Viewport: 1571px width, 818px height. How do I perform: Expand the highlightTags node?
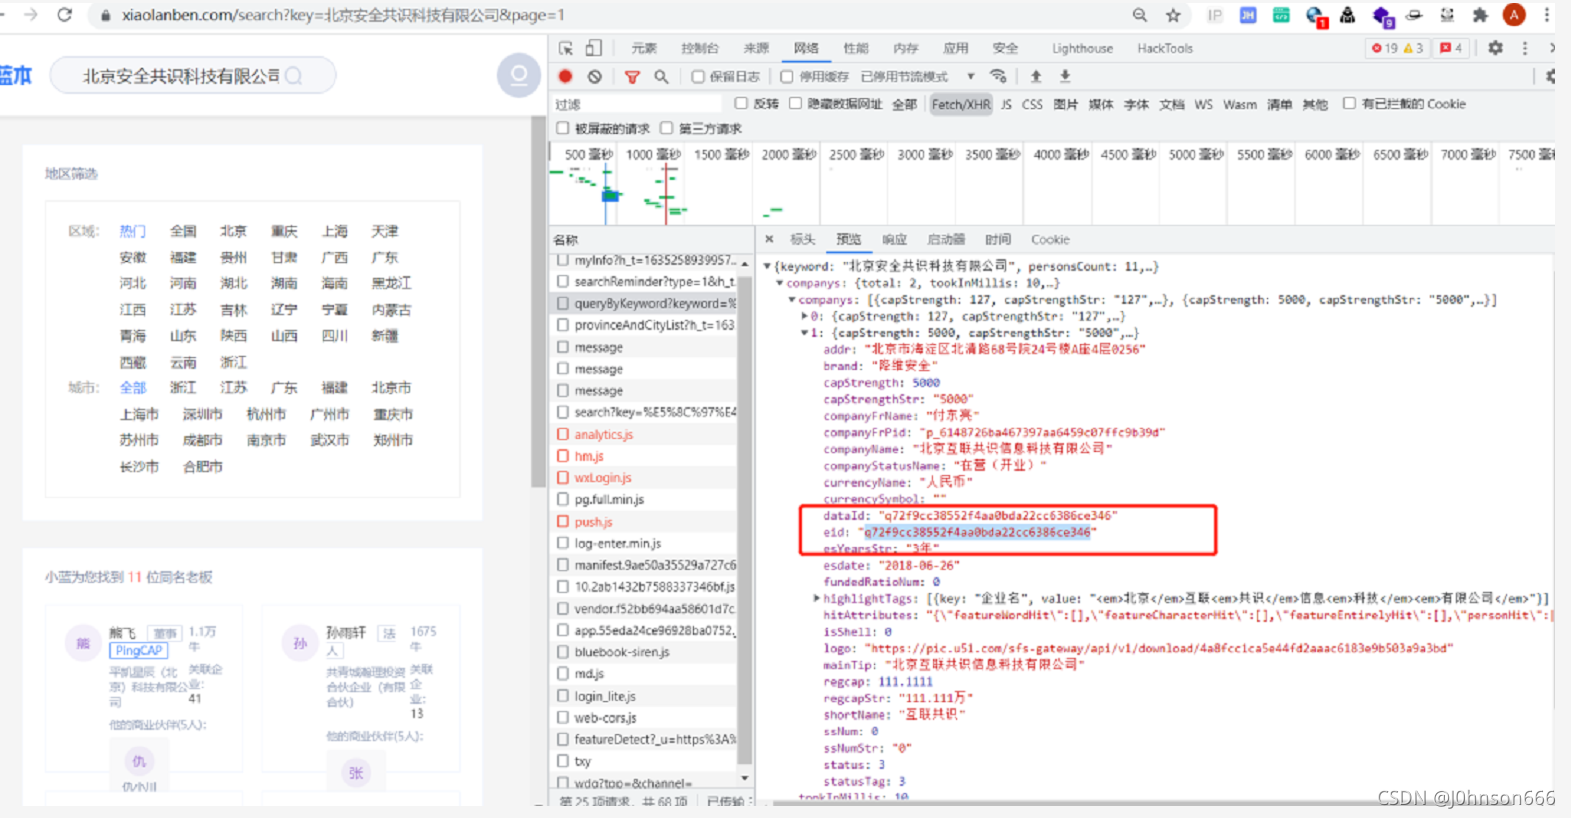(x=817, y=599)
